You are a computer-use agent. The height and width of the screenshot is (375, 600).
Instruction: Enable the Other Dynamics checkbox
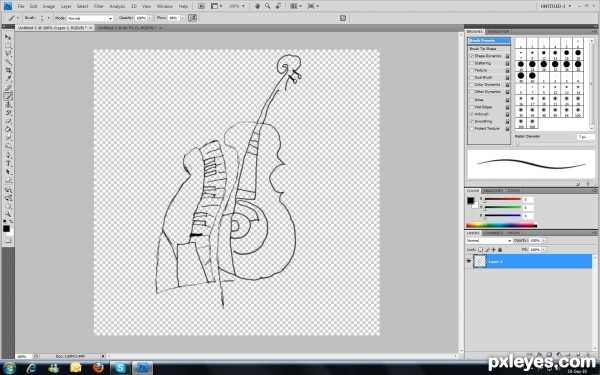coord(471,92)
